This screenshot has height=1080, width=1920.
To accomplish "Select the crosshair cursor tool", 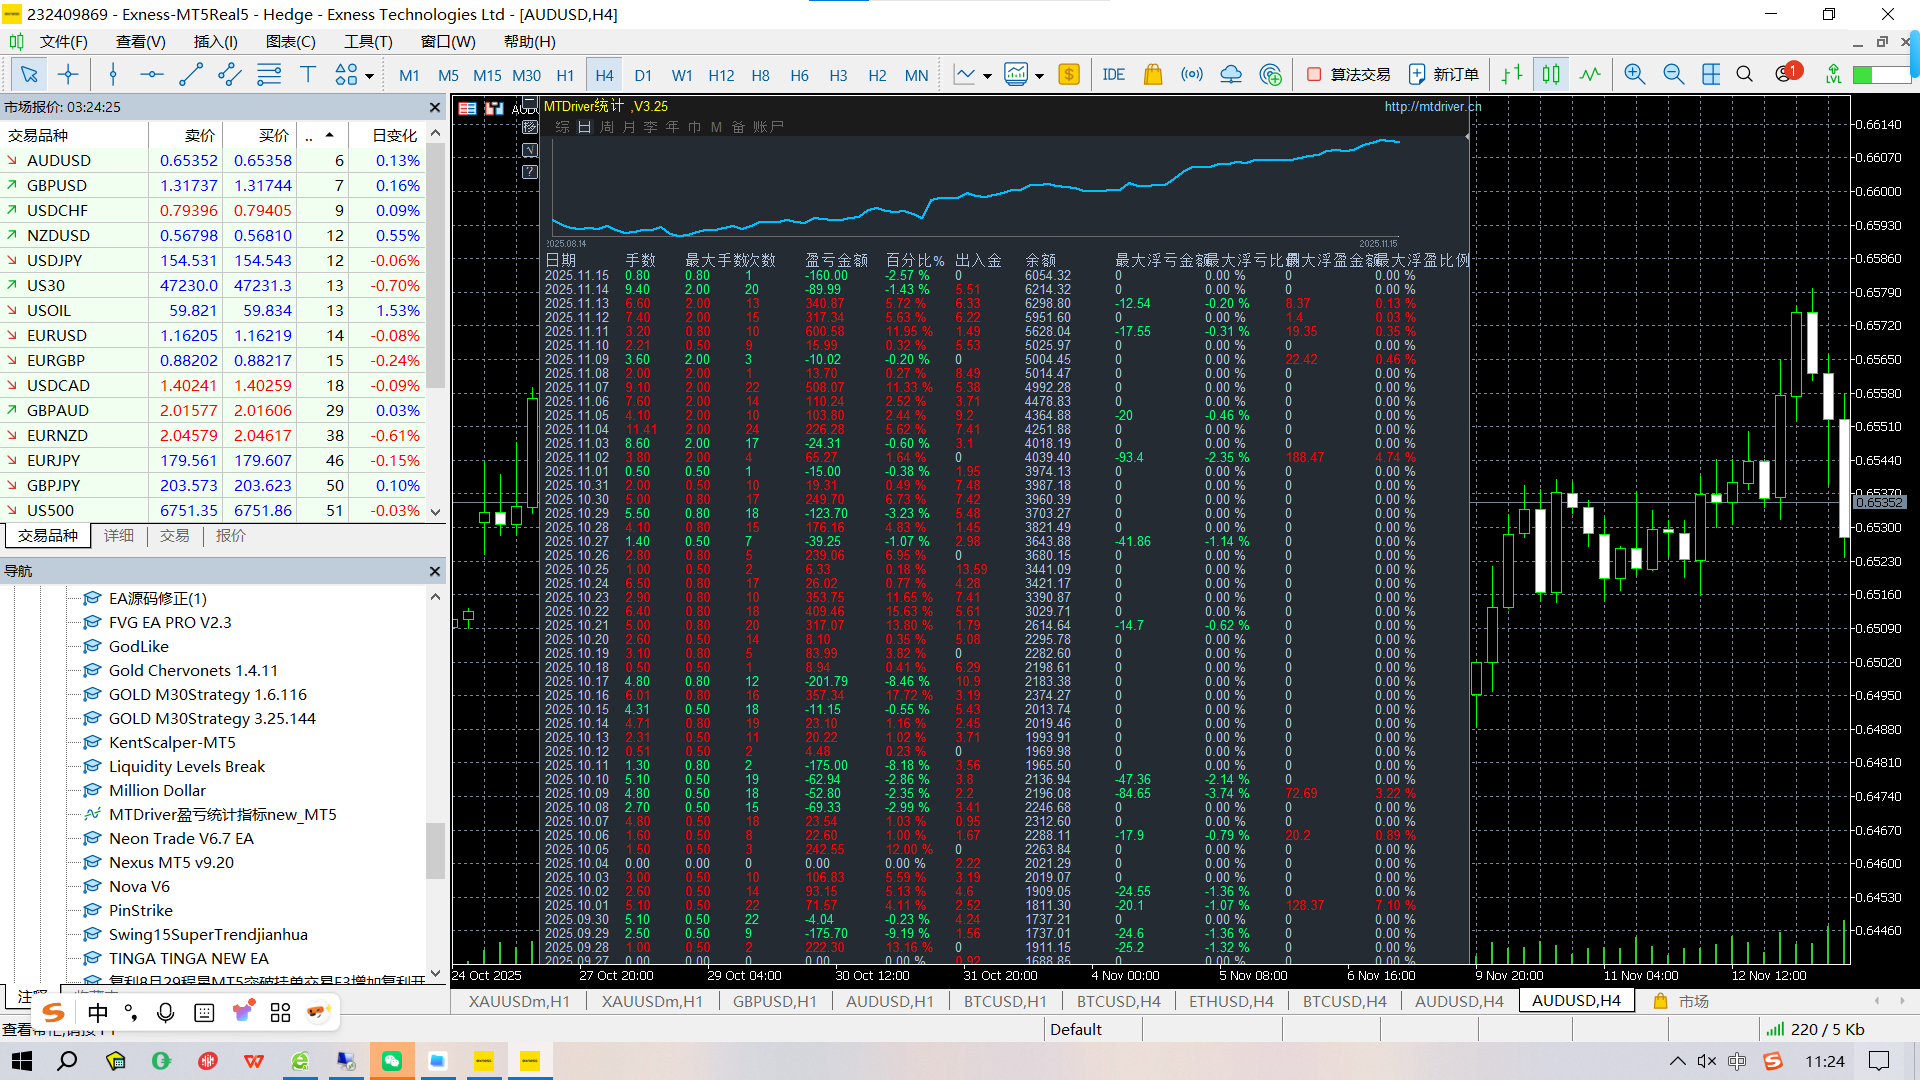I will [68, 75].
